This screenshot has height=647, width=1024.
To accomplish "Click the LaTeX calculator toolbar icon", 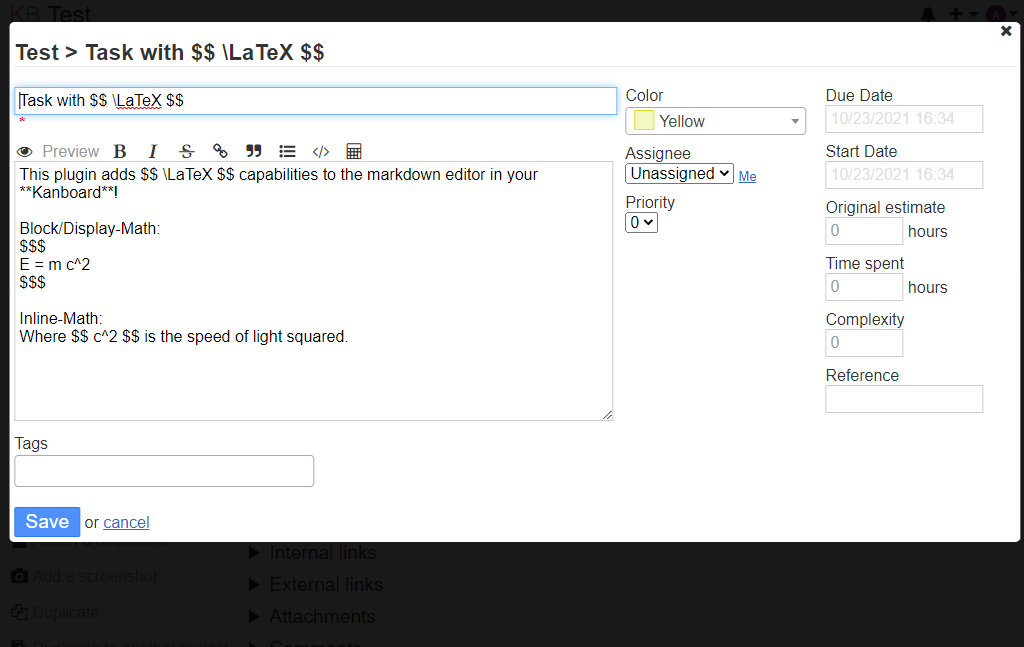I will (x=354, y=151).
